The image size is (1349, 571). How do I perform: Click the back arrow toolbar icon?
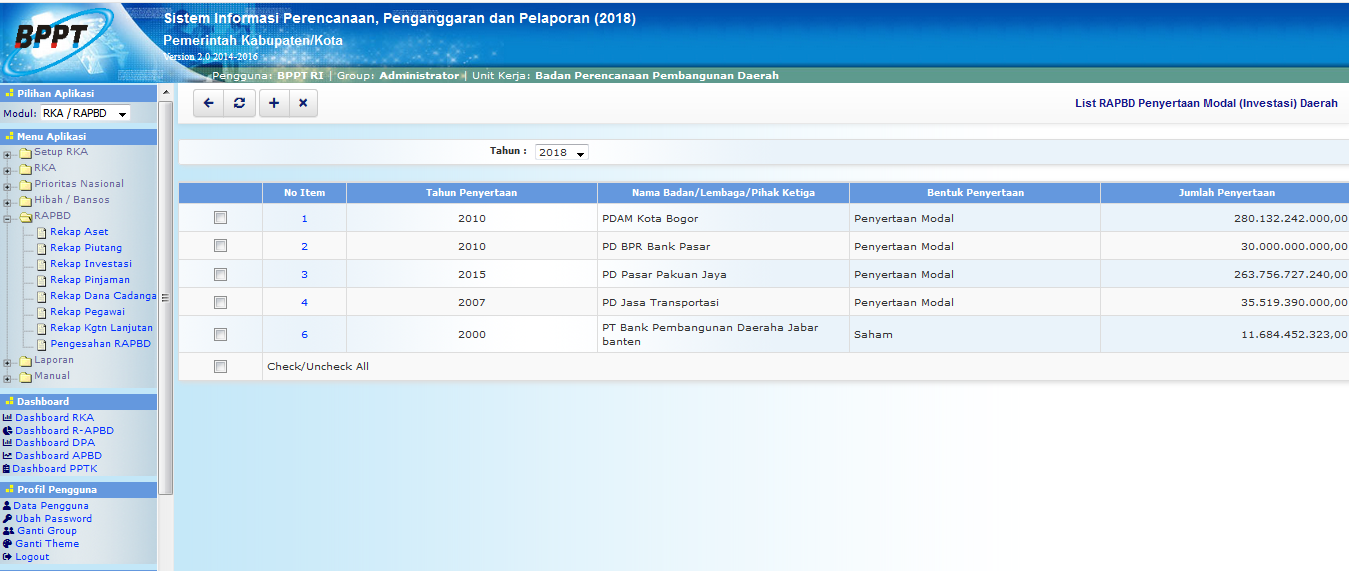tap(208, 103)
